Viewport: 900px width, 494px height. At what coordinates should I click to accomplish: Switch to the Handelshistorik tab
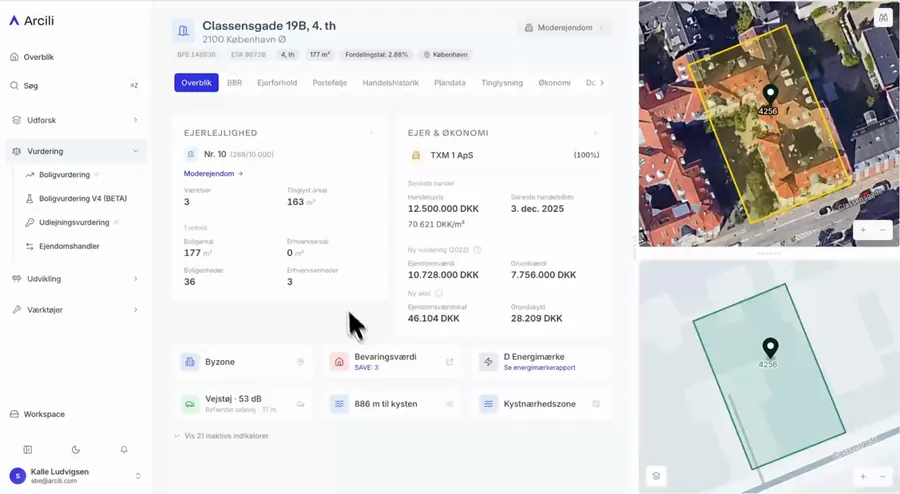(x=390, y=83)
